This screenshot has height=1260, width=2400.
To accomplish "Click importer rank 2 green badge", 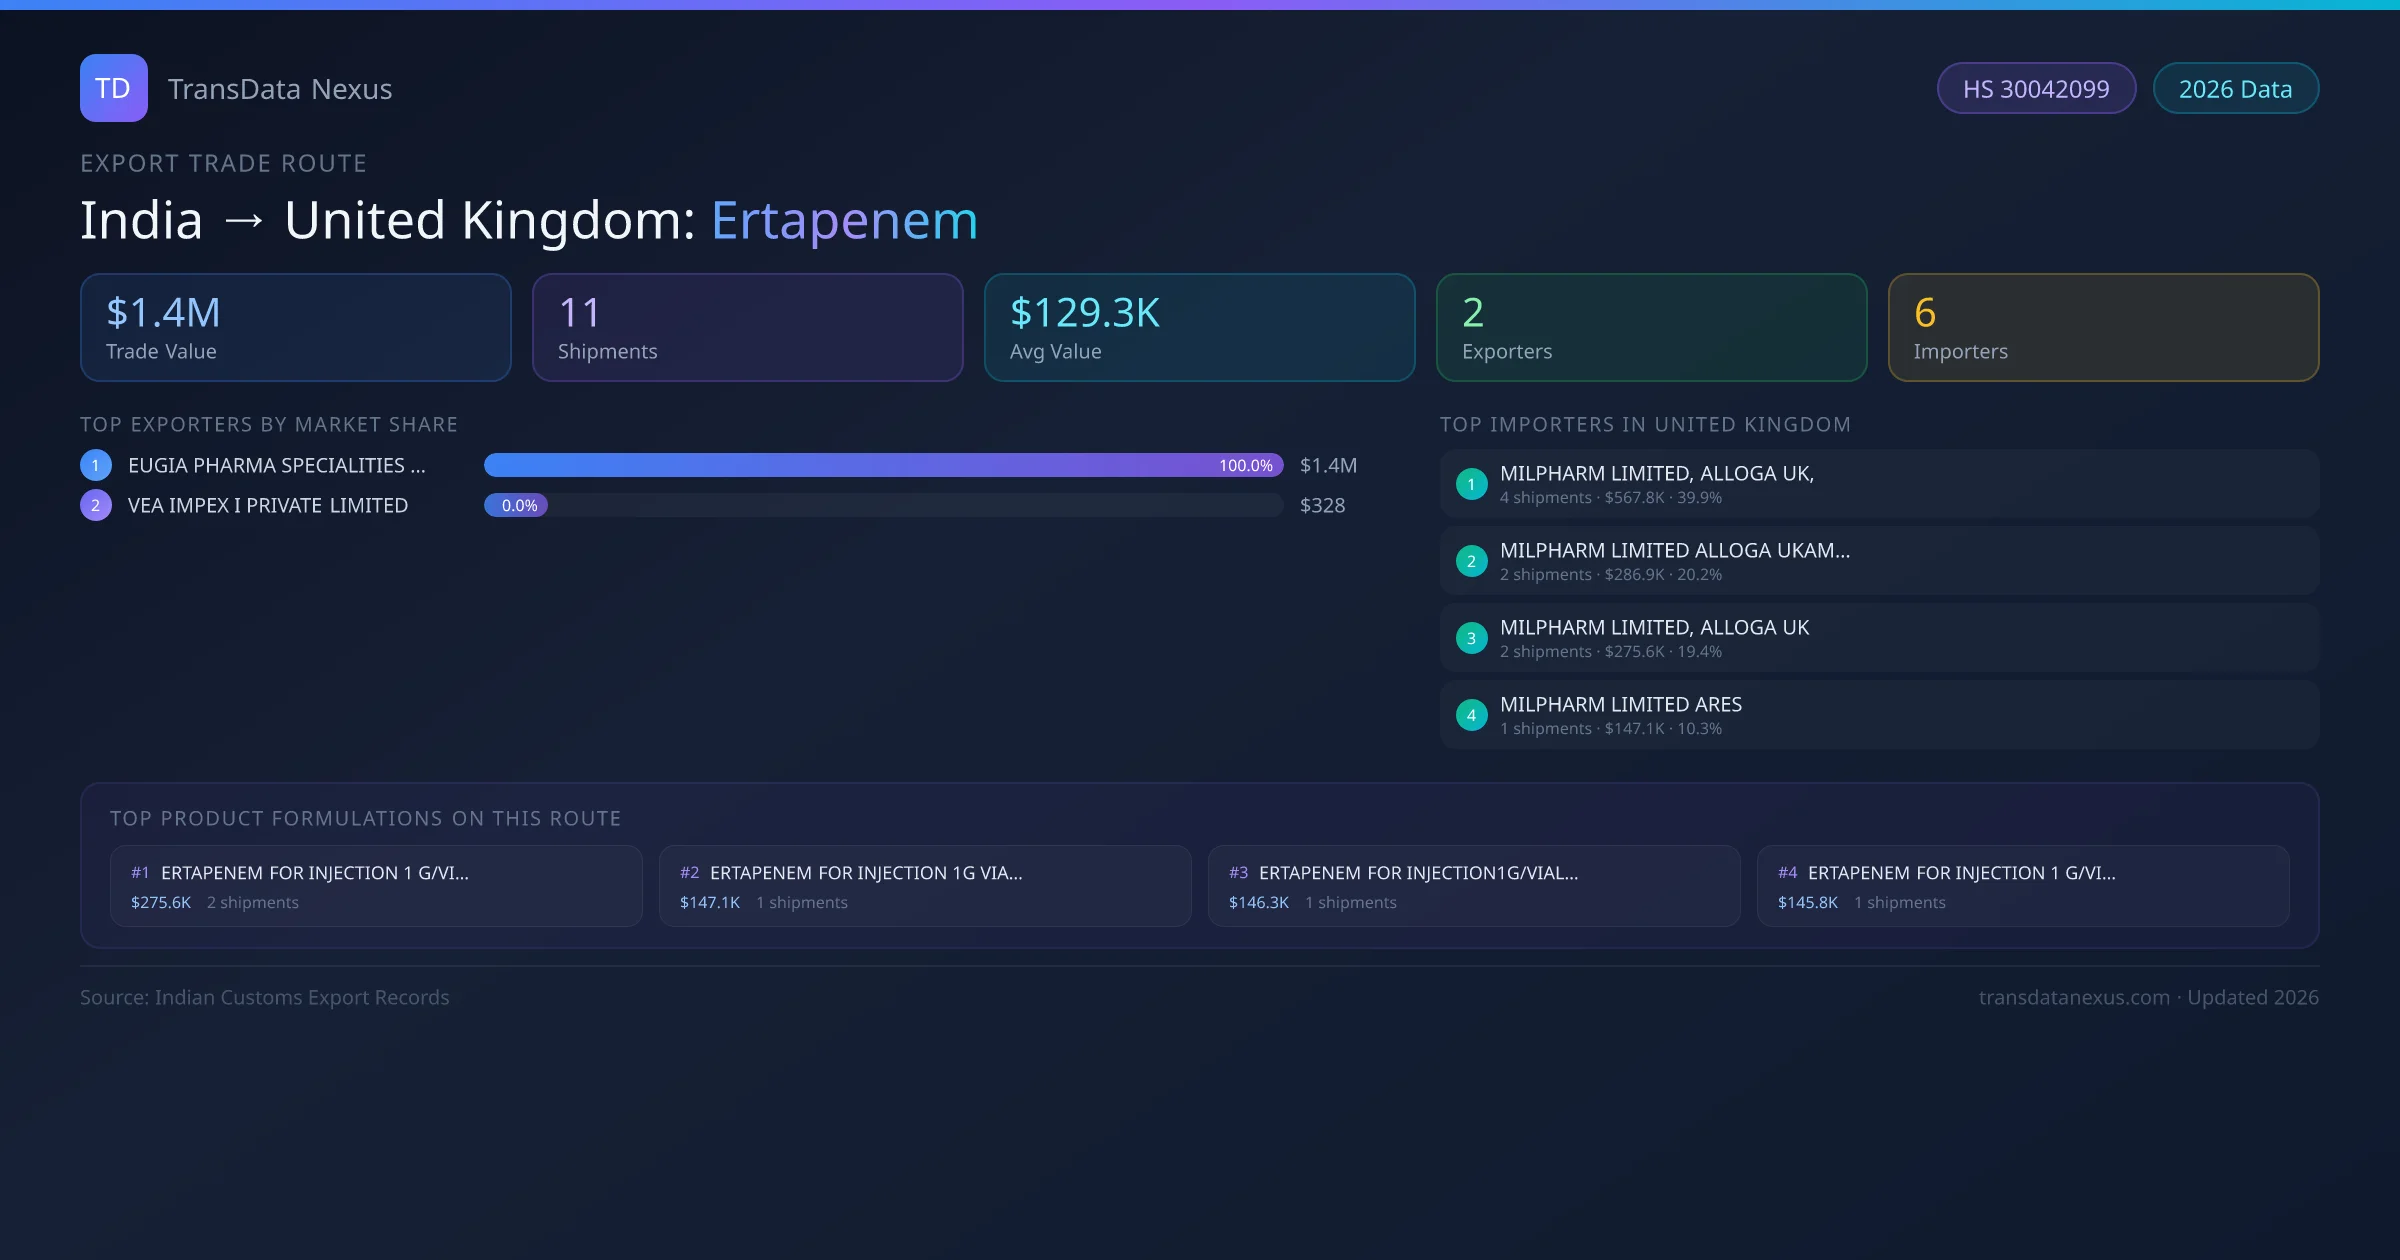I will 1471,561.
